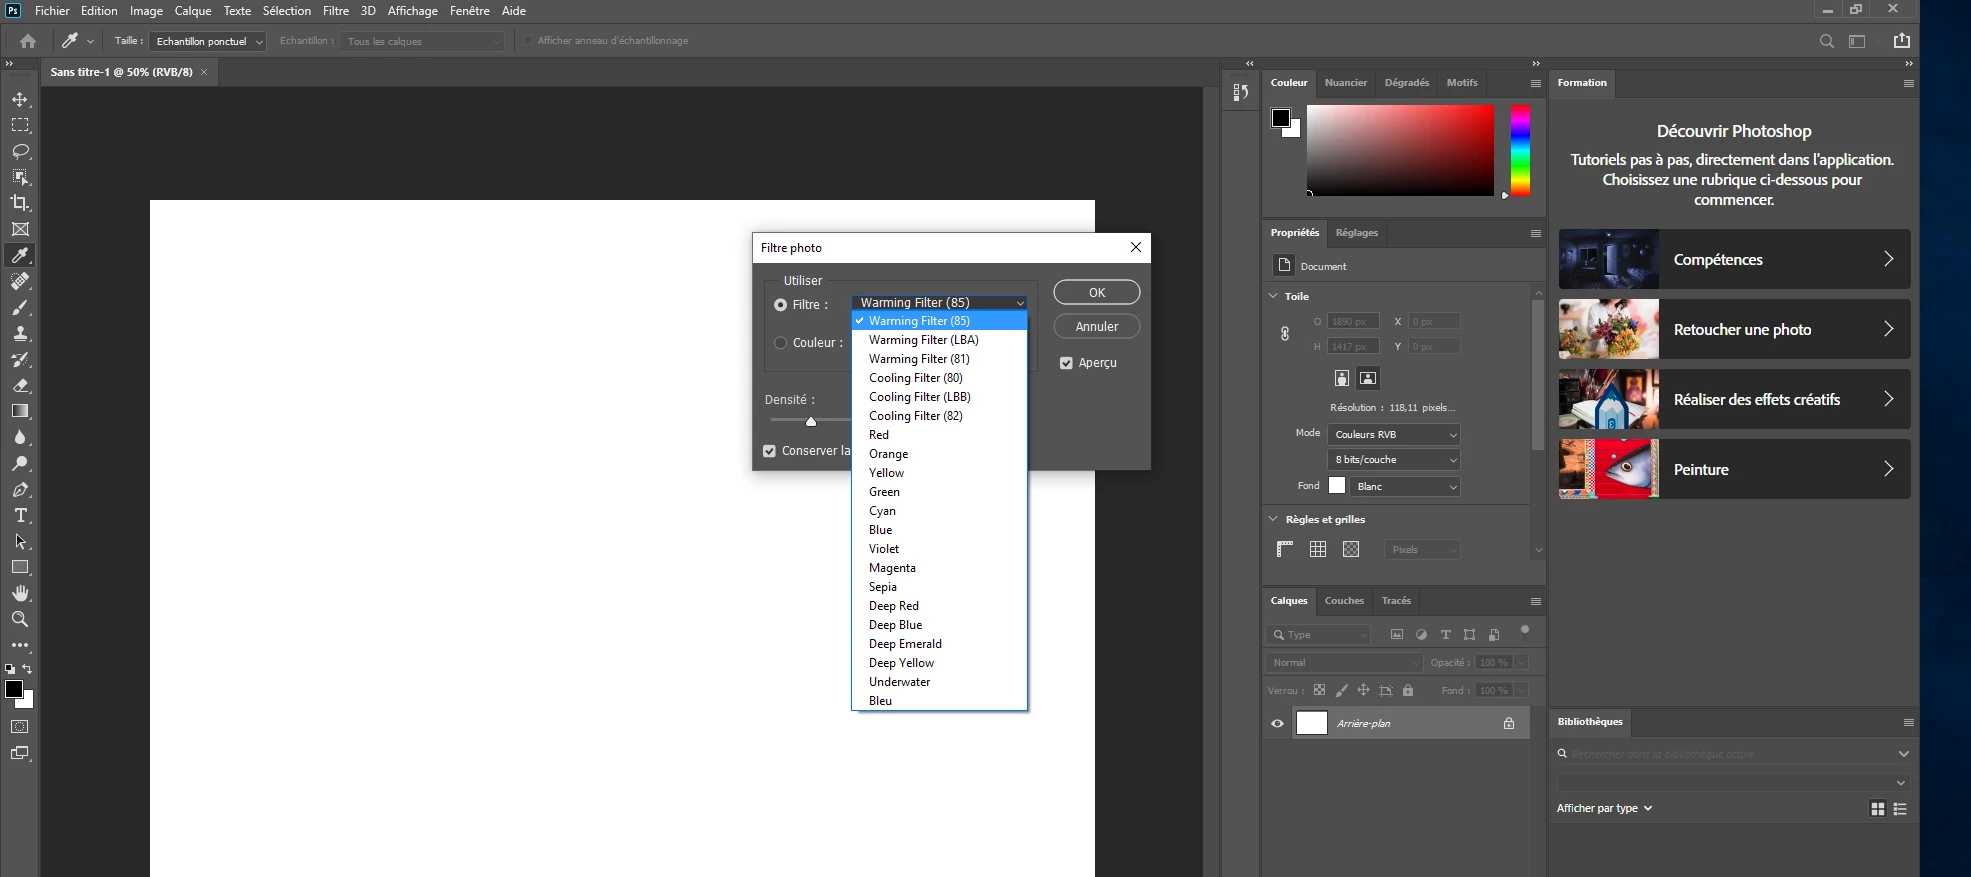Choose Sepia from filter list

click(x=939, y=587)
